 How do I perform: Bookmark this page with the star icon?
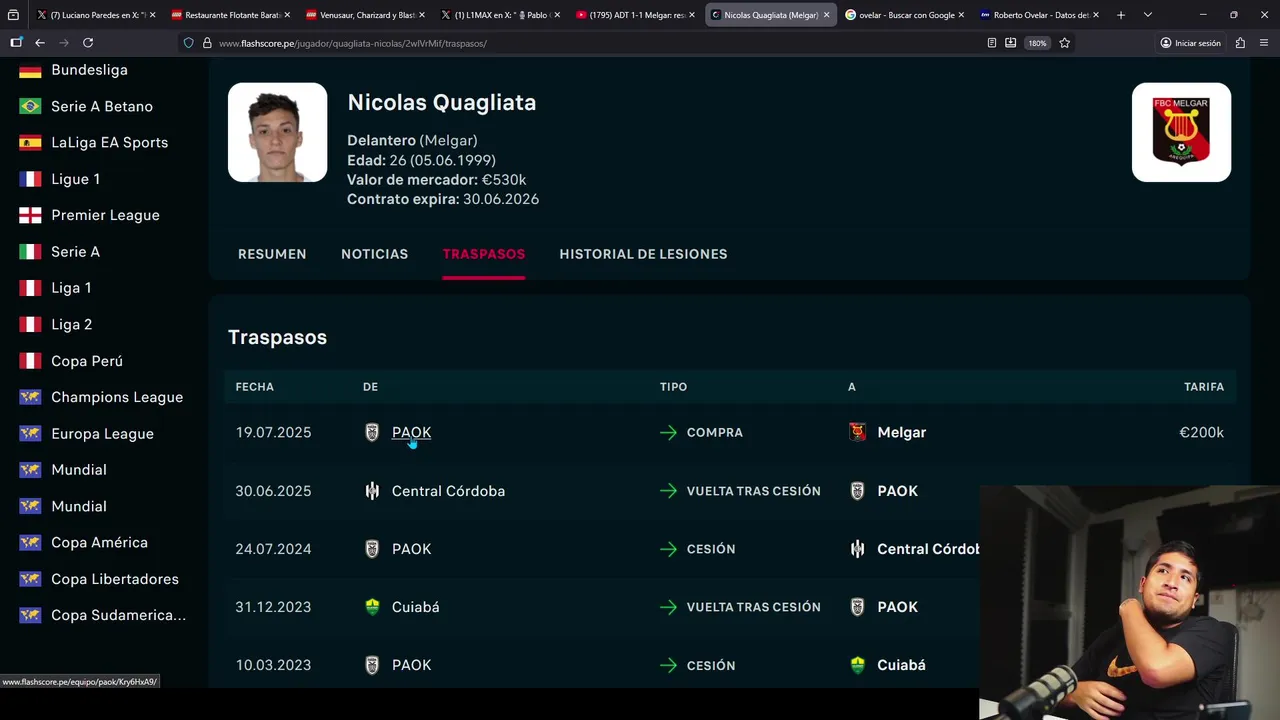tap(1064, 43)
